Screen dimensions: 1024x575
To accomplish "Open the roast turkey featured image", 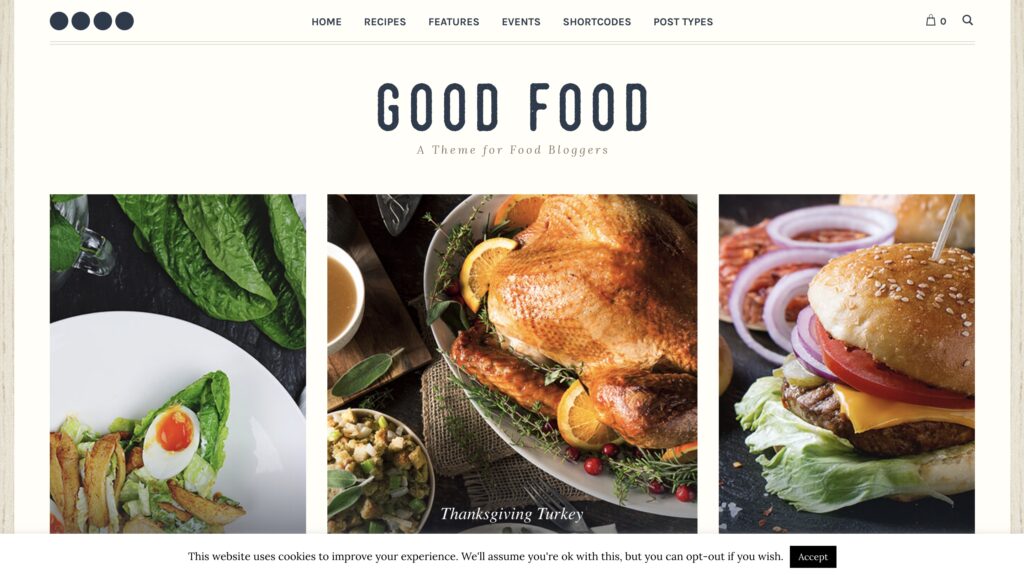I will point(512,363).
